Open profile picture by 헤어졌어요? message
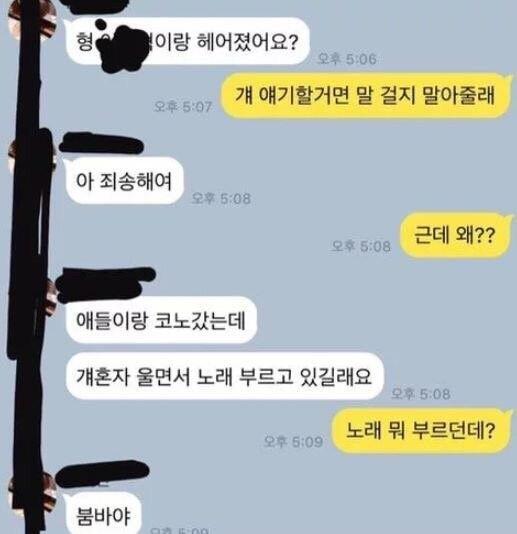This screenshot has height=534, width=517. 32,20
